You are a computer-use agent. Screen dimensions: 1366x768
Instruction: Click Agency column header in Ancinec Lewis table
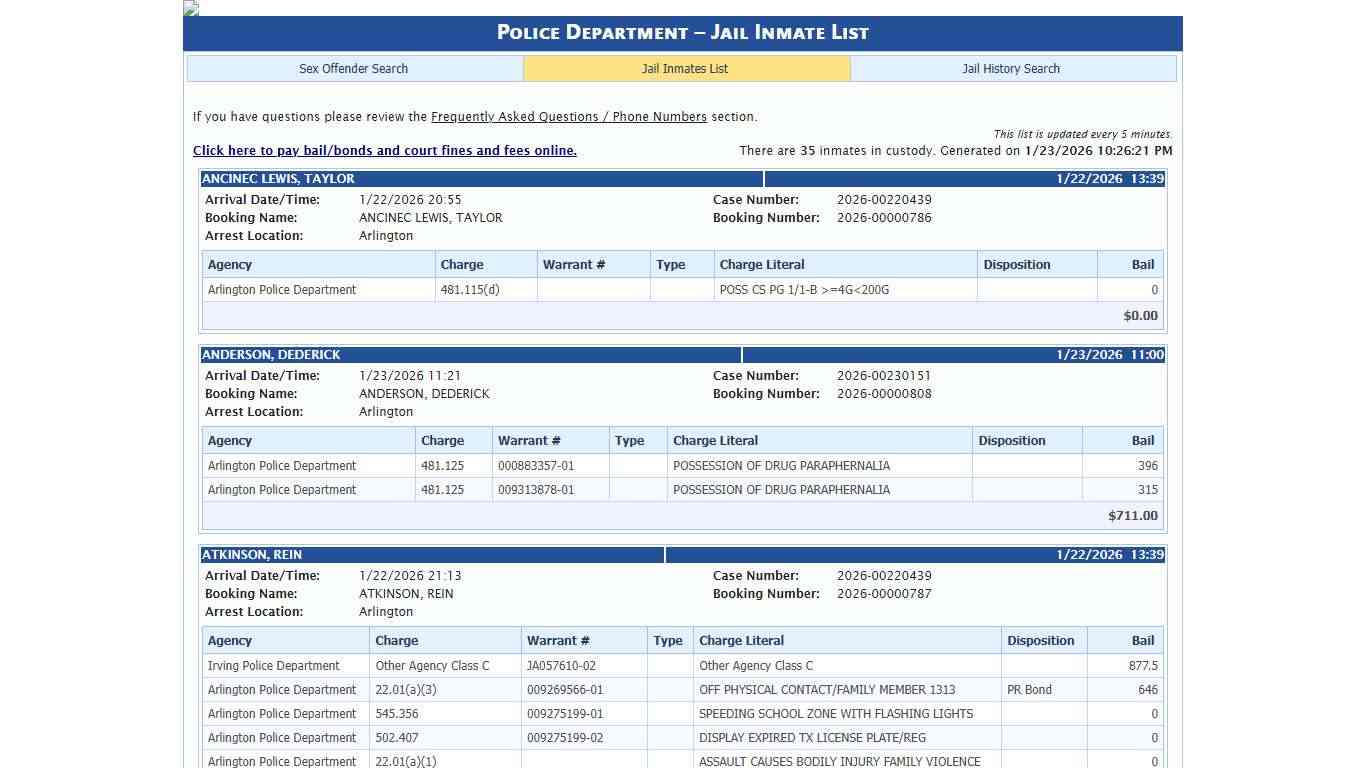tap(230, 265)
